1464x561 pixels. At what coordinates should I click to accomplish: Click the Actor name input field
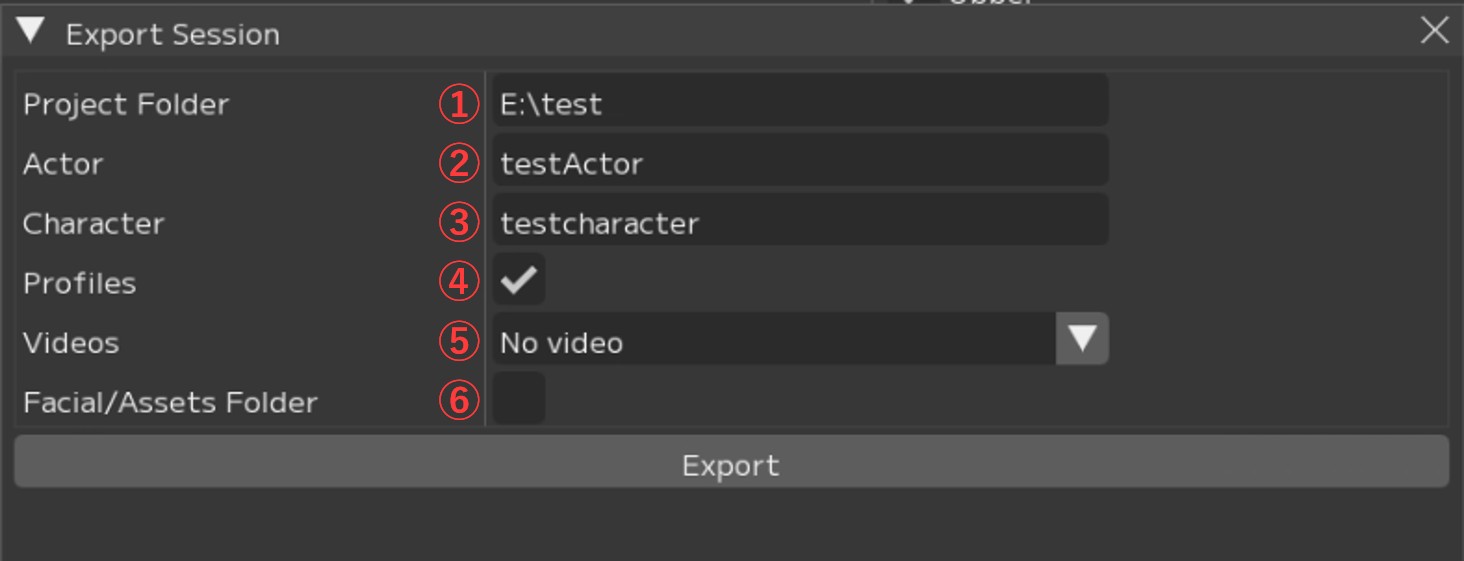(799, 163)
